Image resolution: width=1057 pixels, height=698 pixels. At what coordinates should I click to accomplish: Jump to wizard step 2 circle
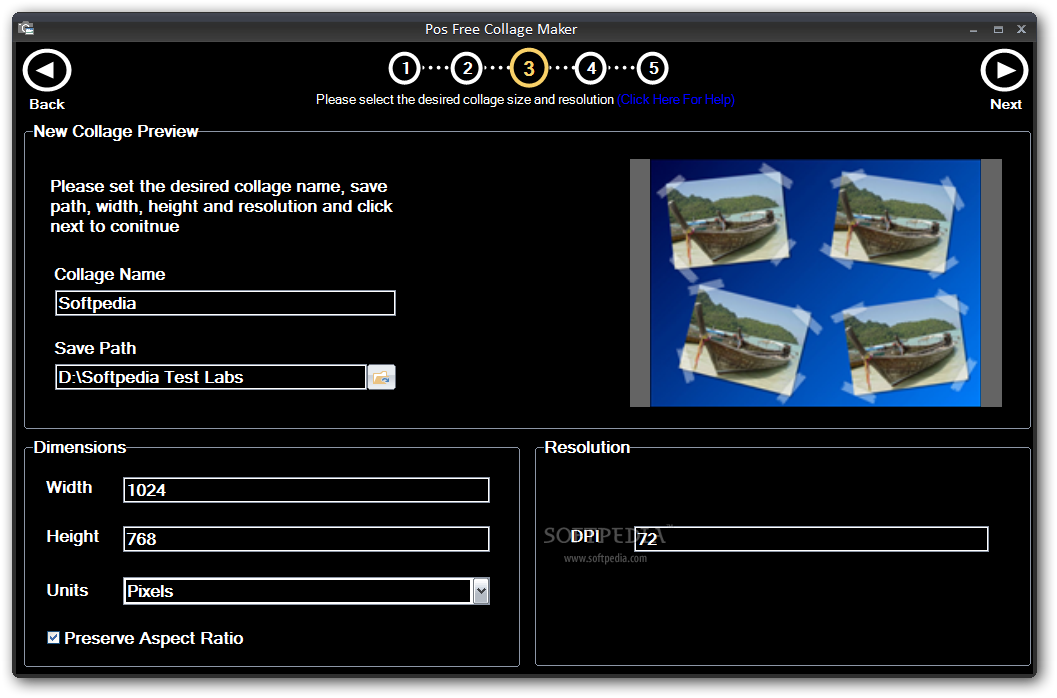(x=466, y=68)
